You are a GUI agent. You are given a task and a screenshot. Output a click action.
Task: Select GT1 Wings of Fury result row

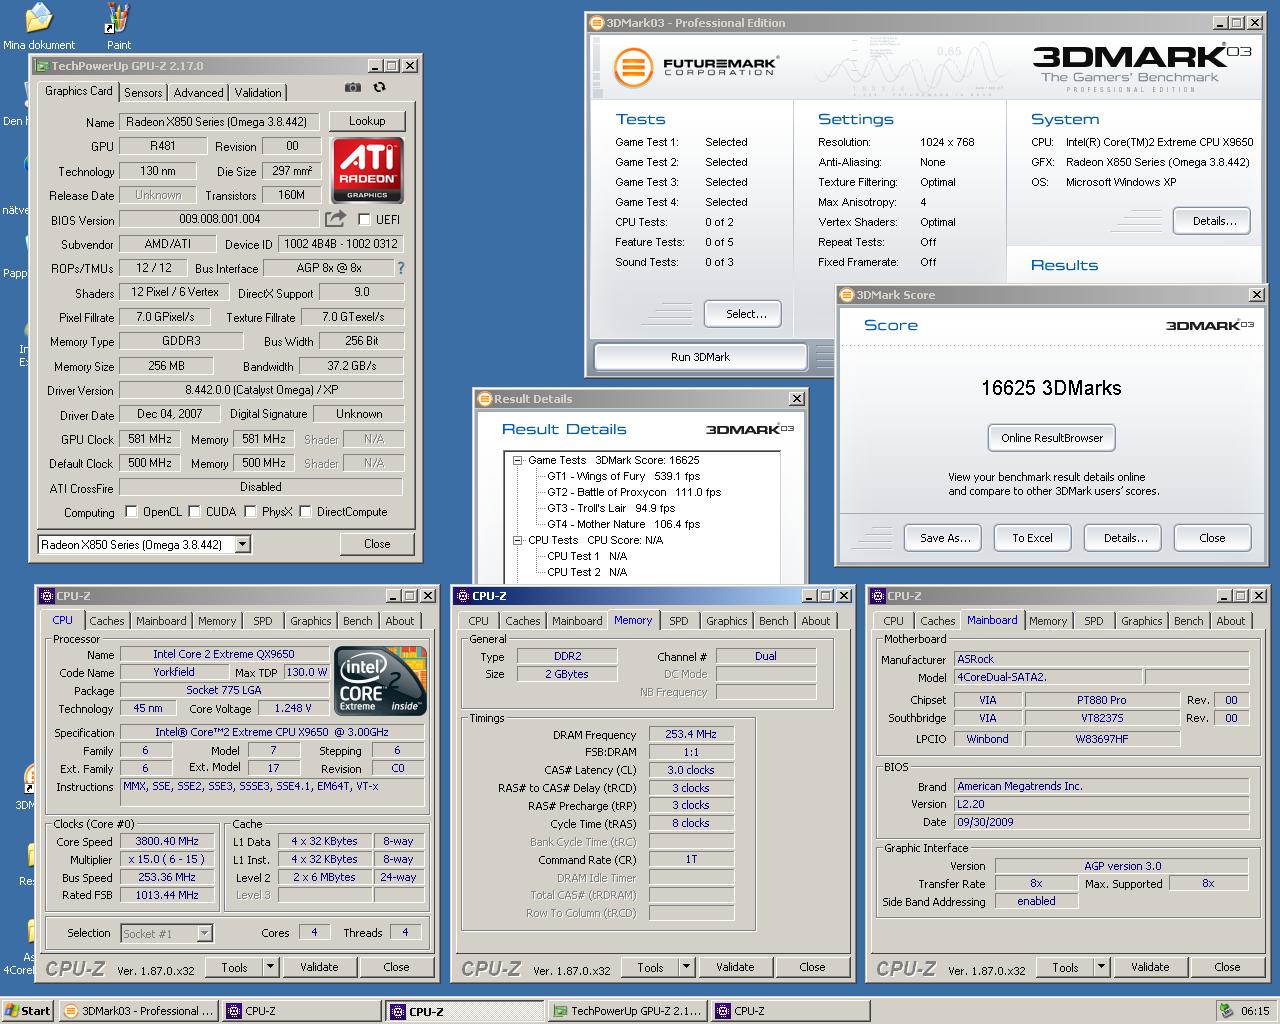623,476
